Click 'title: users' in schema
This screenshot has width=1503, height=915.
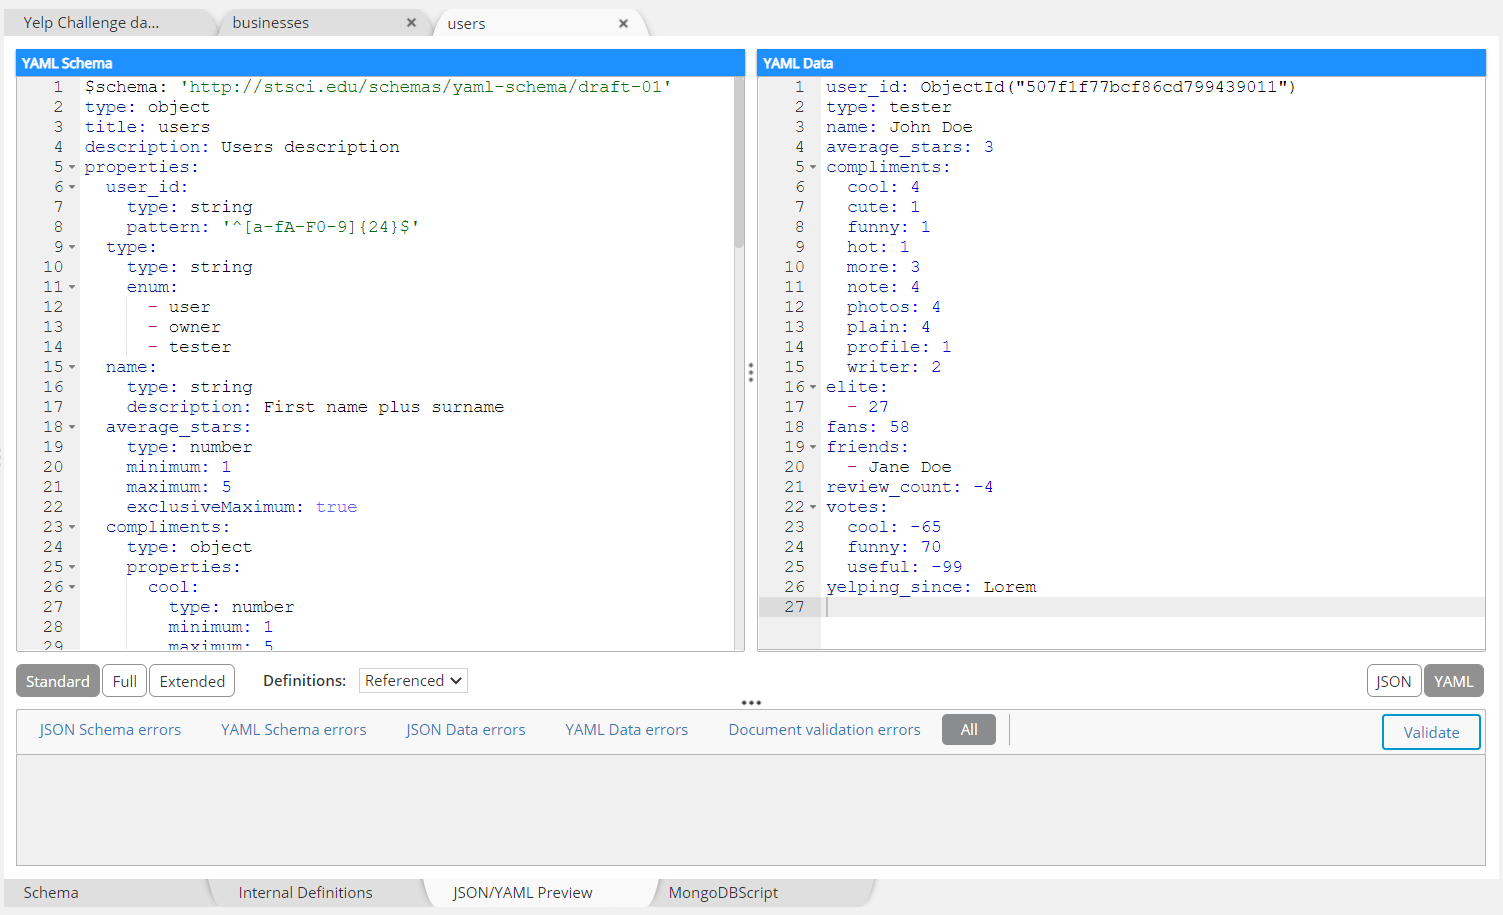point(147,127)
